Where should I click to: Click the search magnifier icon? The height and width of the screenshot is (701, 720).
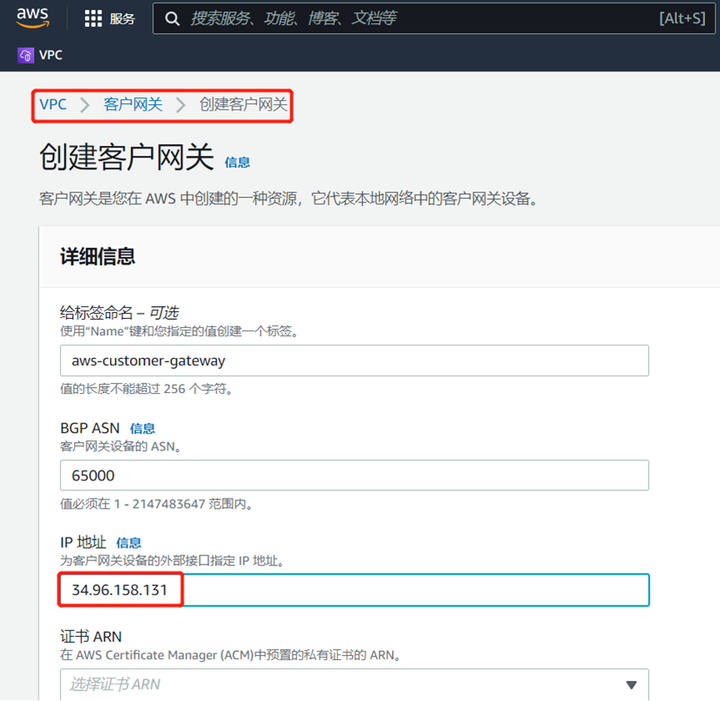pyautogui.click(x=172, y=19)
